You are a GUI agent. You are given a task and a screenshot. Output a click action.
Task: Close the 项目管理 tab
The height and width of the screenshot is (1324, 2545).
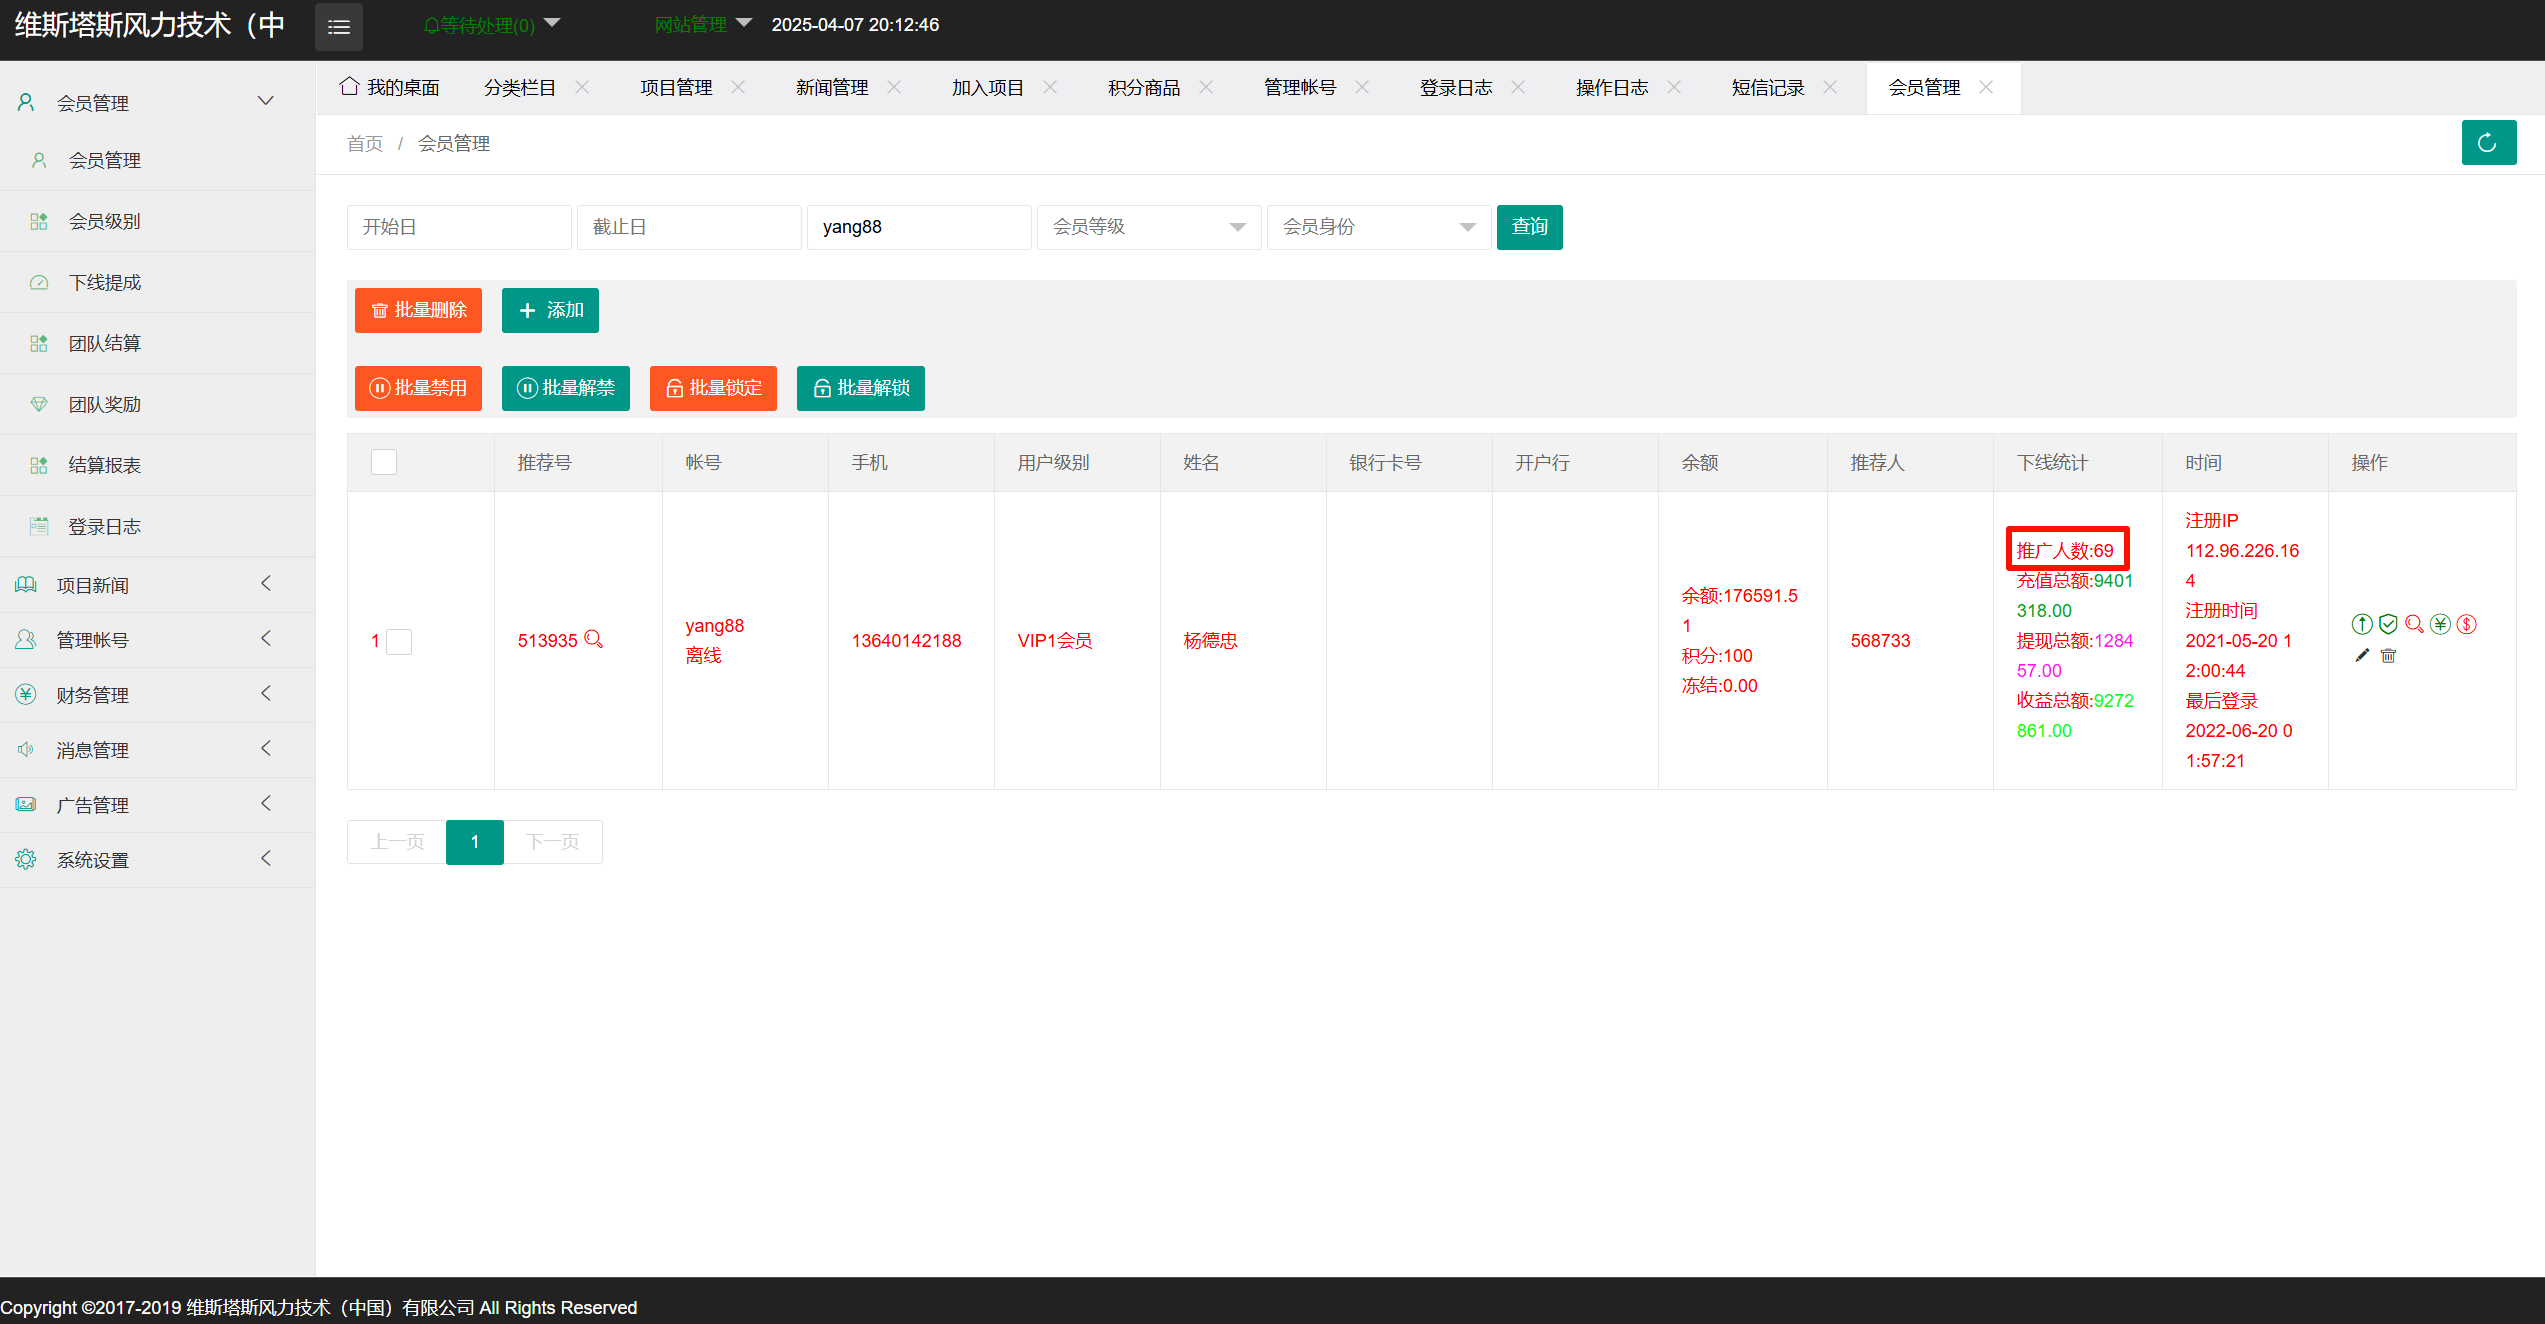(738, 88)
